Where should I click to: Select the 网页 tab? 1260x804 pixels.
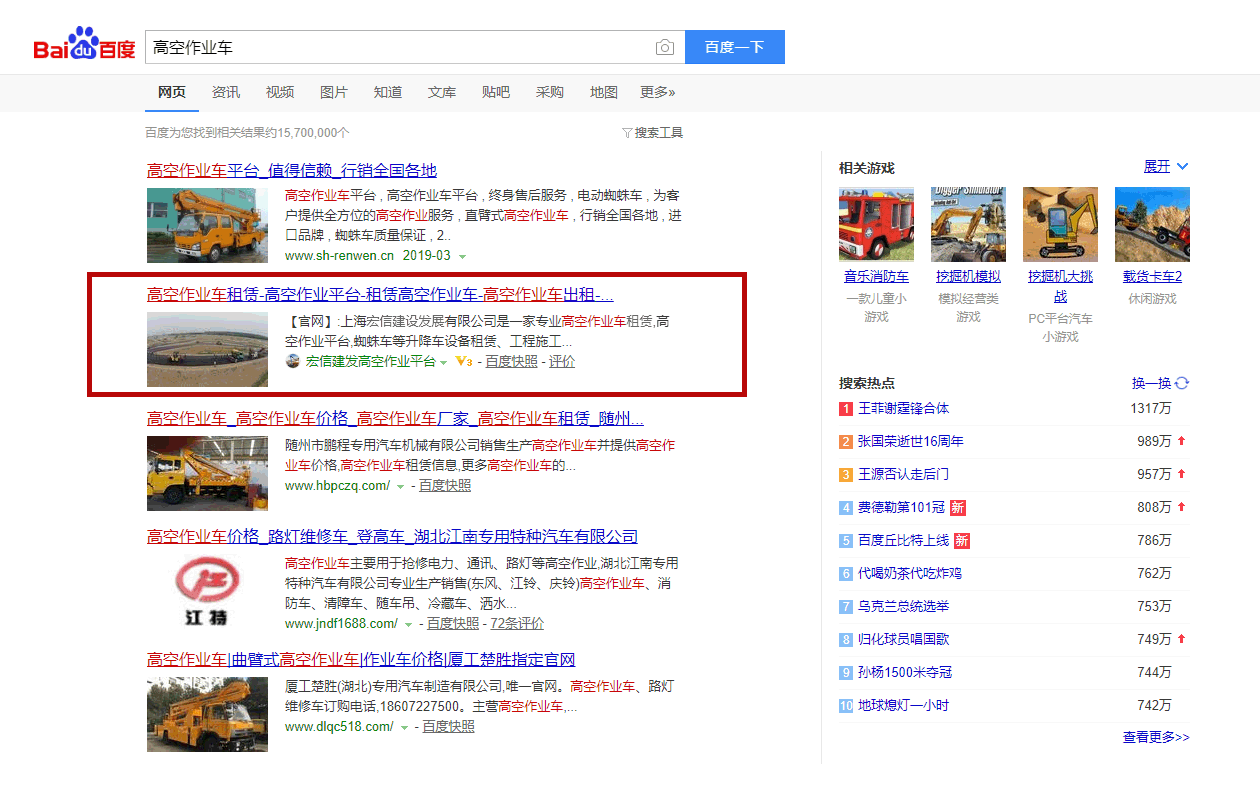(x=172, y=92)
